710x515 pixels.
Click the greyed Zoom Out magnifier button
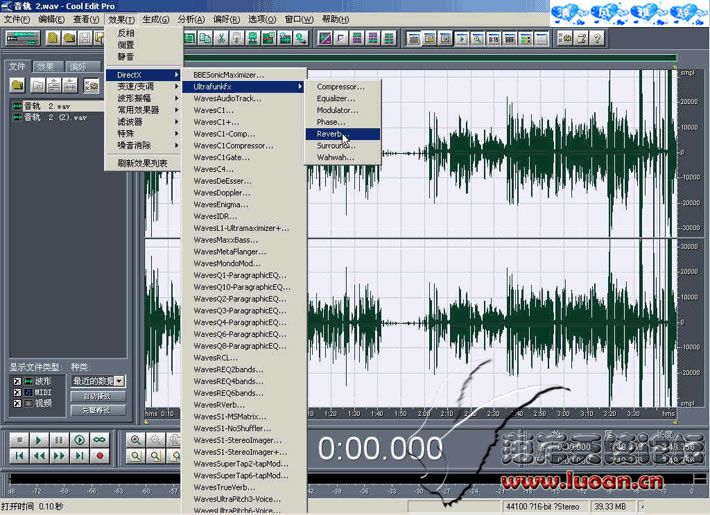[156, 440]
